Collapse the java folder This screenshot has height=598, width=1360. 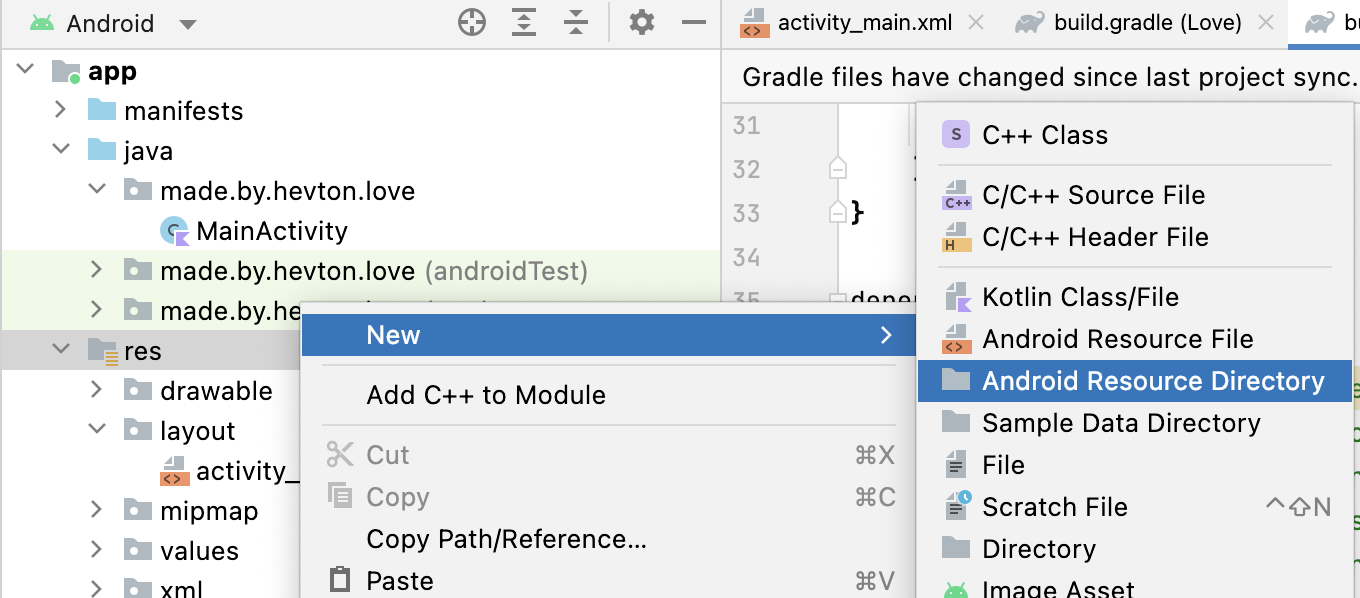click(60, 149)
